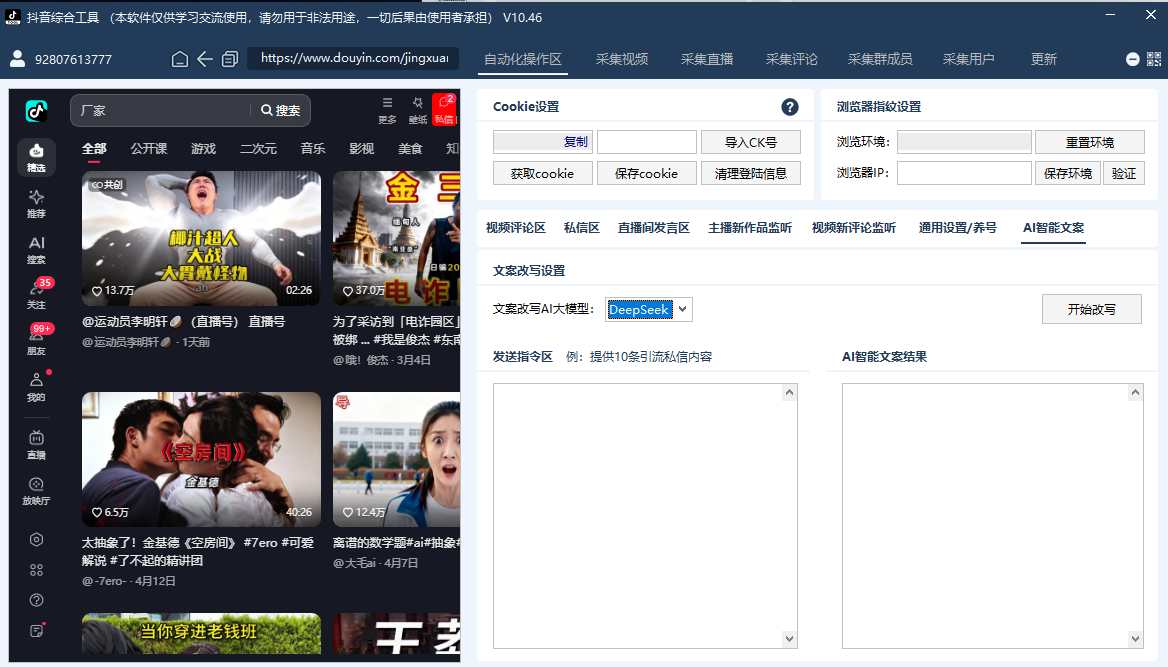Click the 清理登陆信息 button
This screenshot has width=1168, height=667.
tap(751, 173)
